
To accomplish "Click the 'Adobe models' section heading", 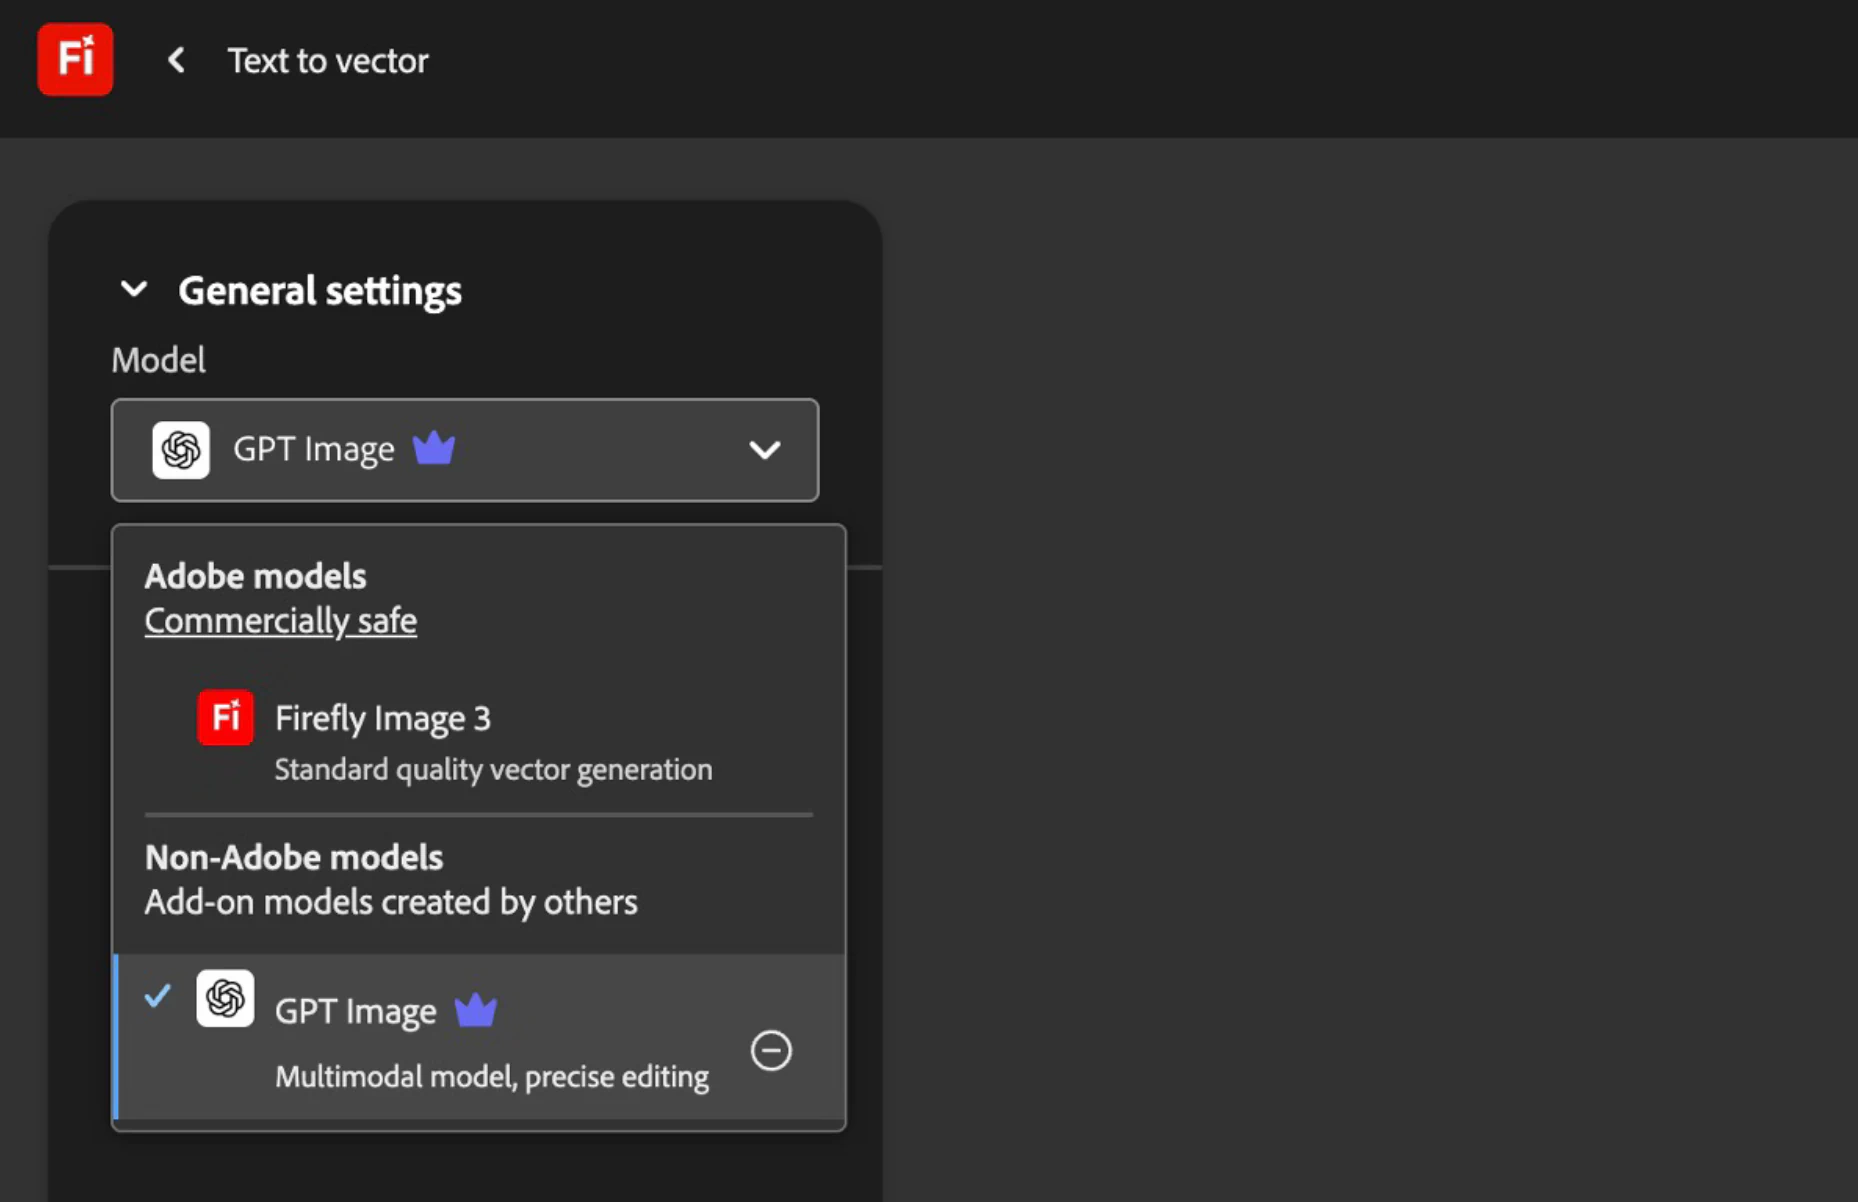I will (x=255, y=576).
